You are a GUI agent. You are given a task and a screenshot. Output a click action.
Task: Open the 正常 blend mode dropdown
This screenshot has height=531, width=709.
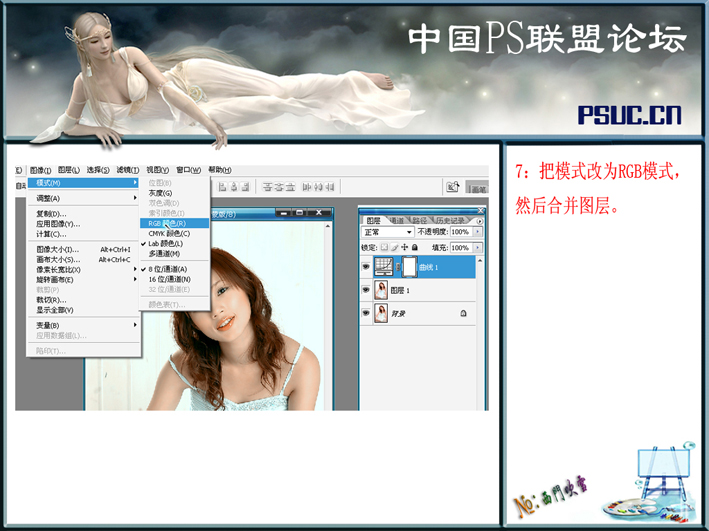coord(388,232)
